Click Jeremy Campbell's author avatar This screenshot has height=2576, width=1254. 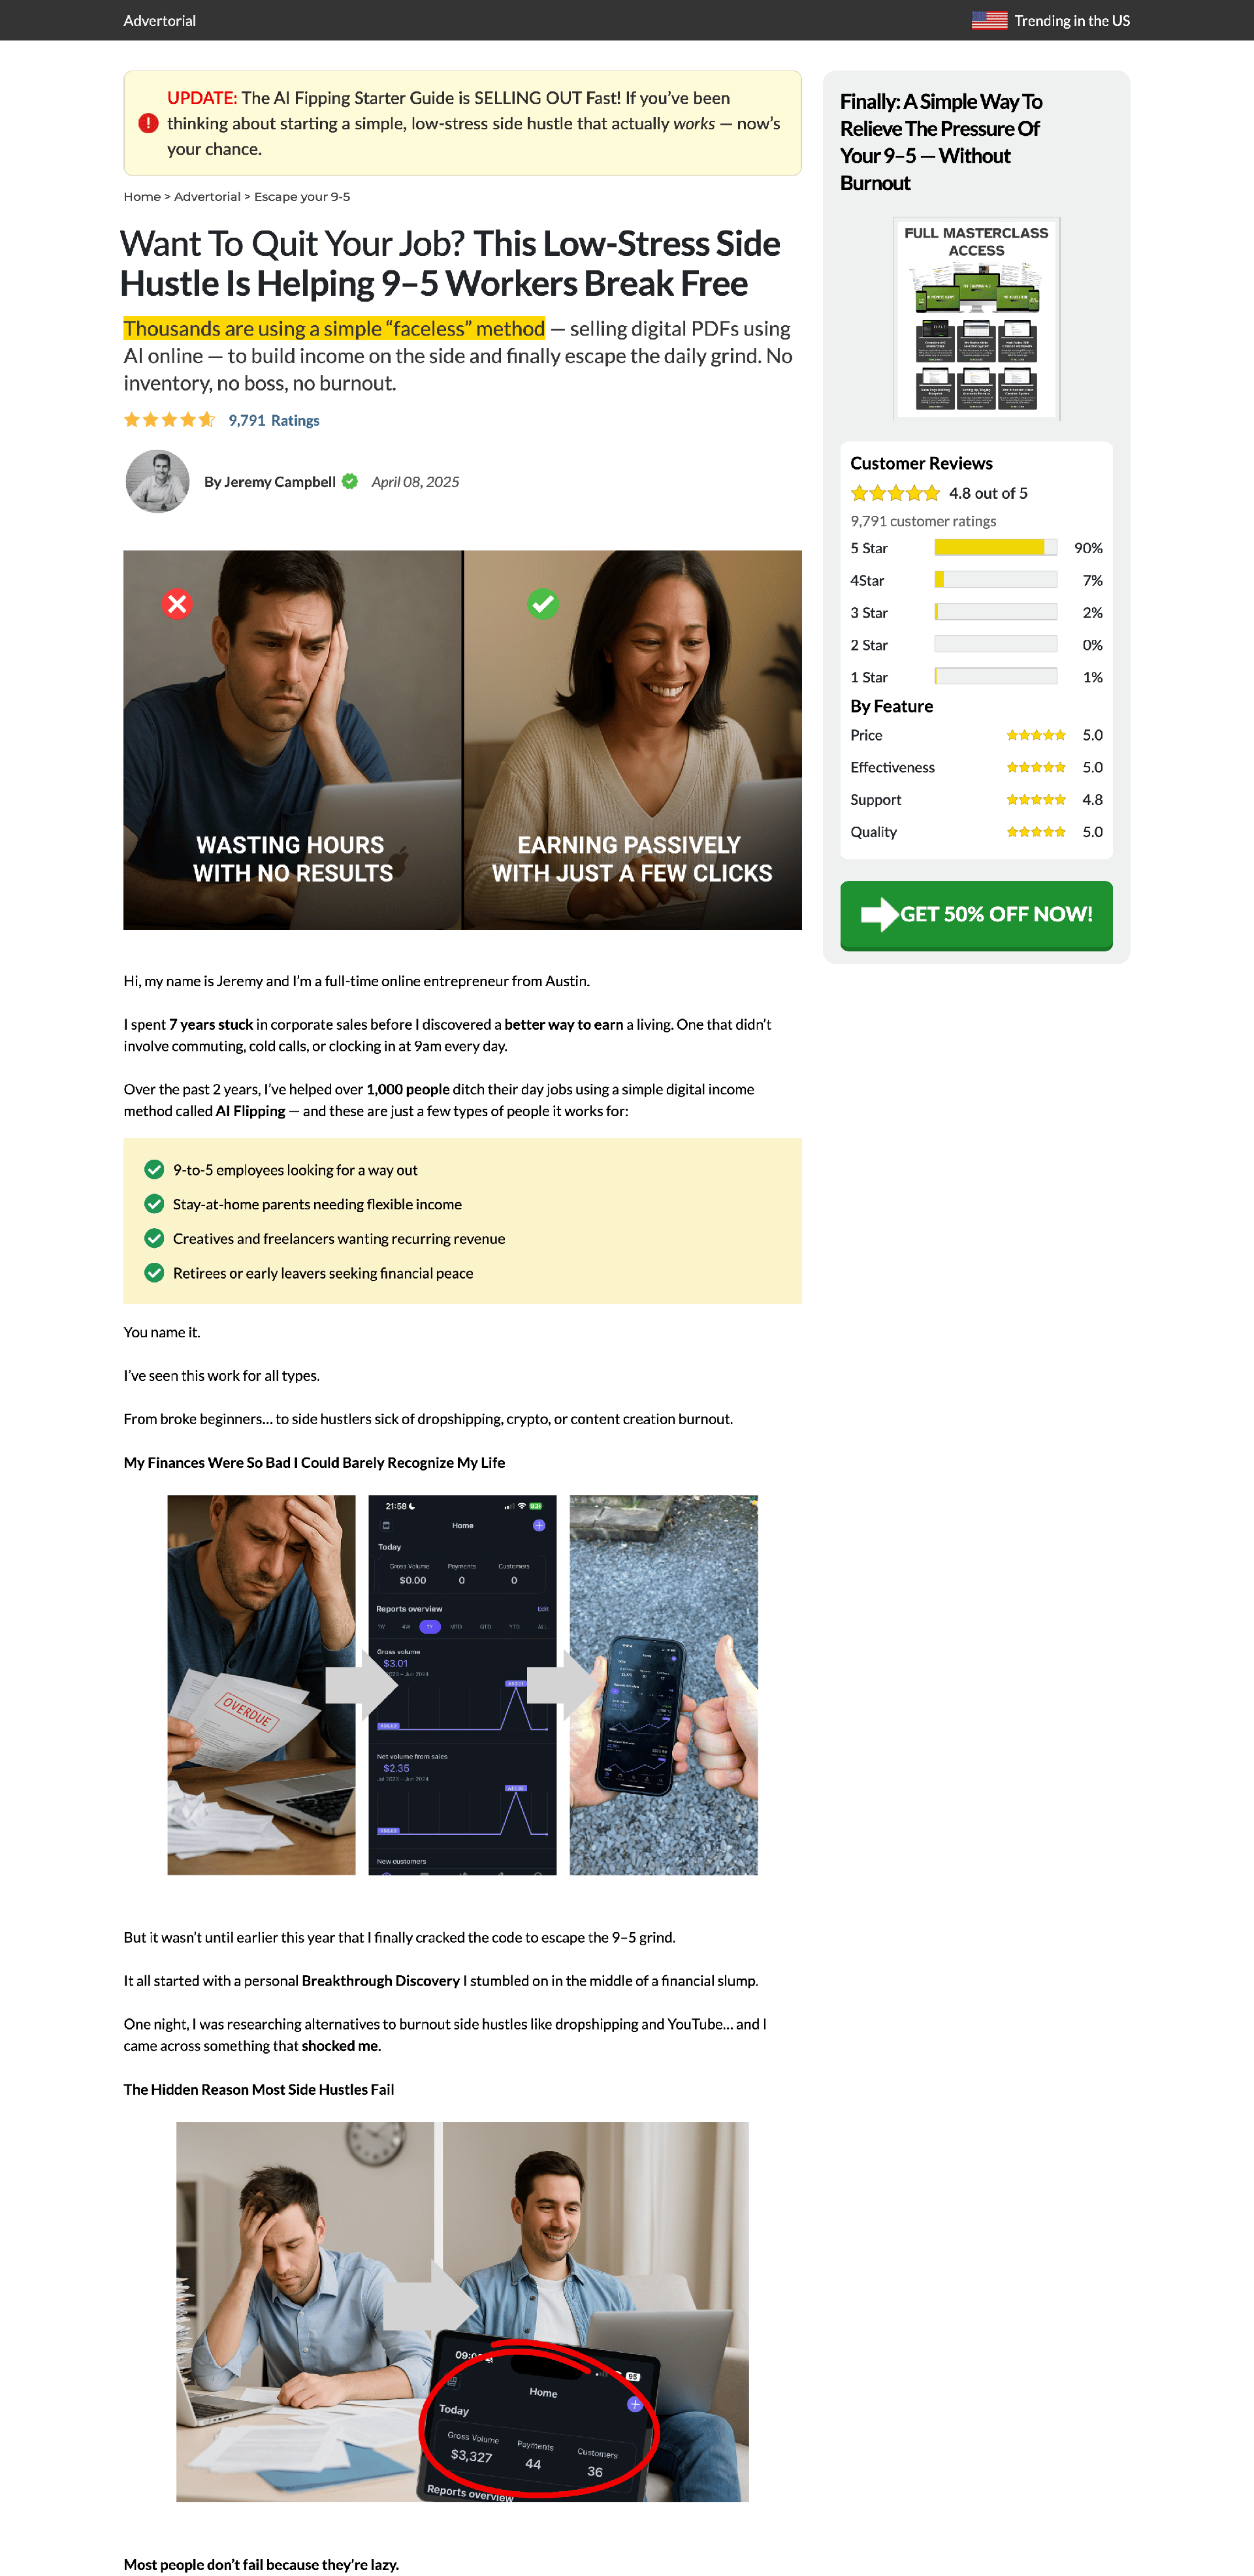(157, 481)
